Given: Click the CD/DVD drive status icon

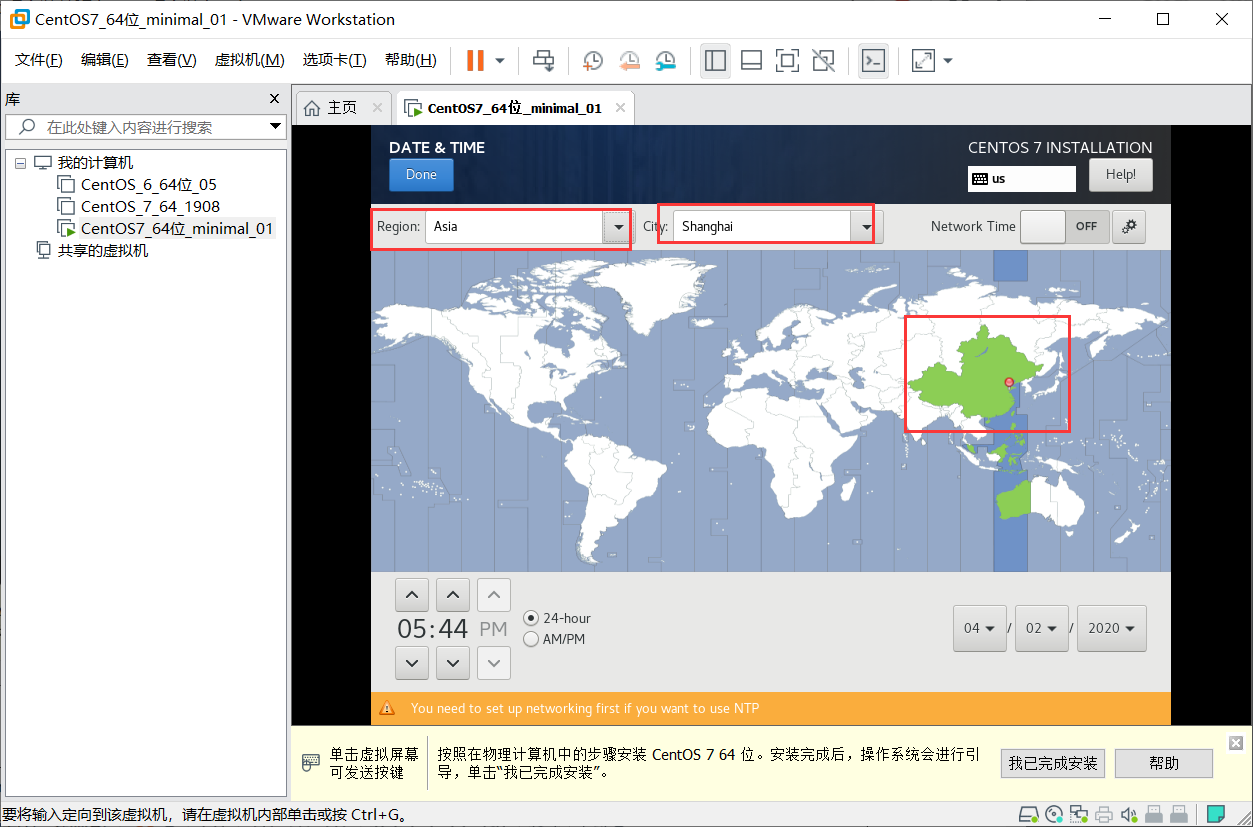Looking at the screenshot, I should pyautogui.click(x=1054, y=814).
